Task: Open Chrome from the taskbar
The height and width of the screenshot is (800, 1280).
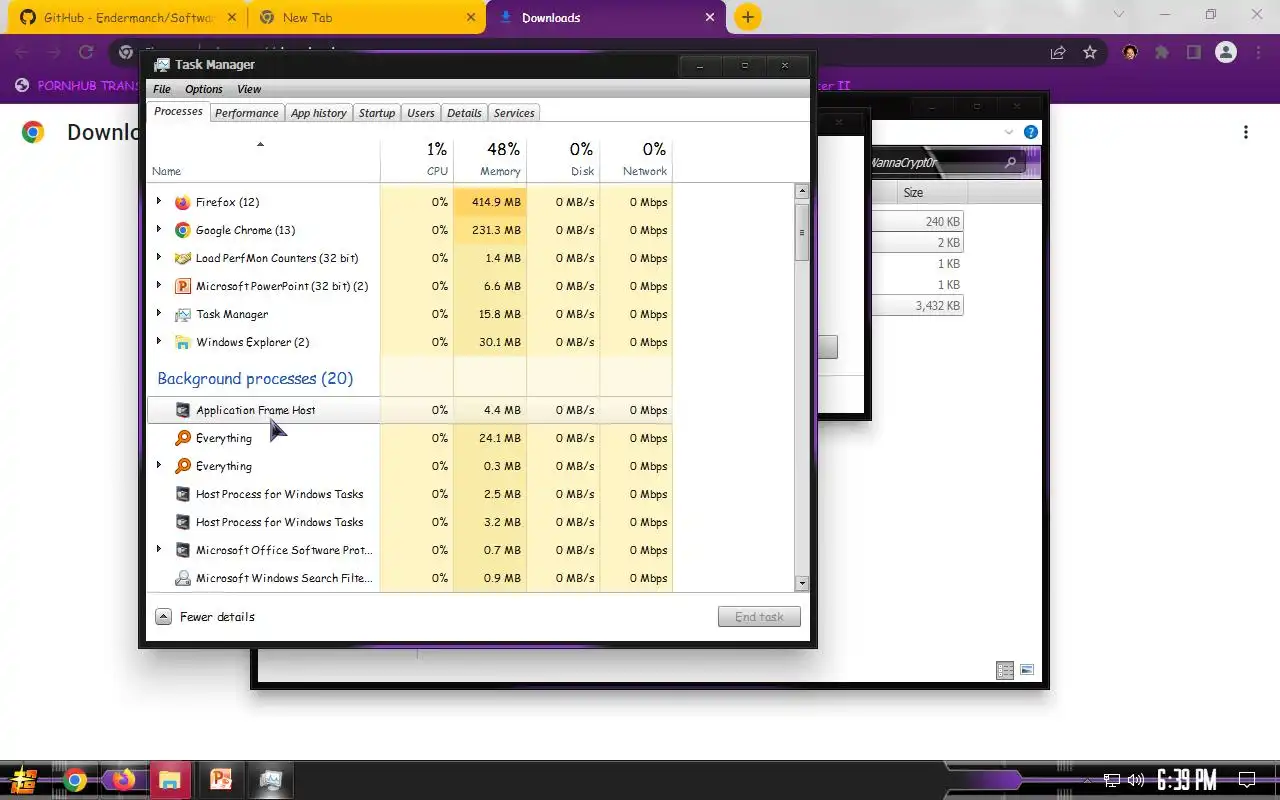Action: [75, 780]
